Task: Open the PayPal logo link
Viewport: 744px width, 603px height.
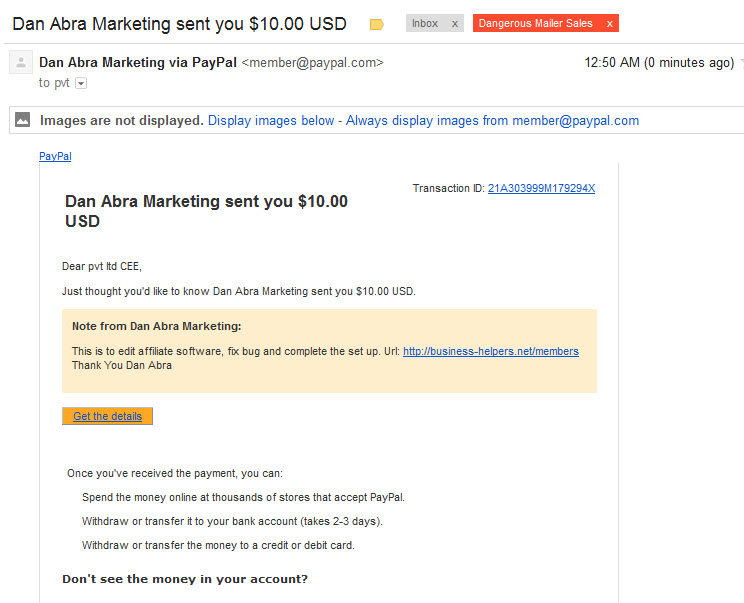Action: pyautogui.click(x=55, y=156)
